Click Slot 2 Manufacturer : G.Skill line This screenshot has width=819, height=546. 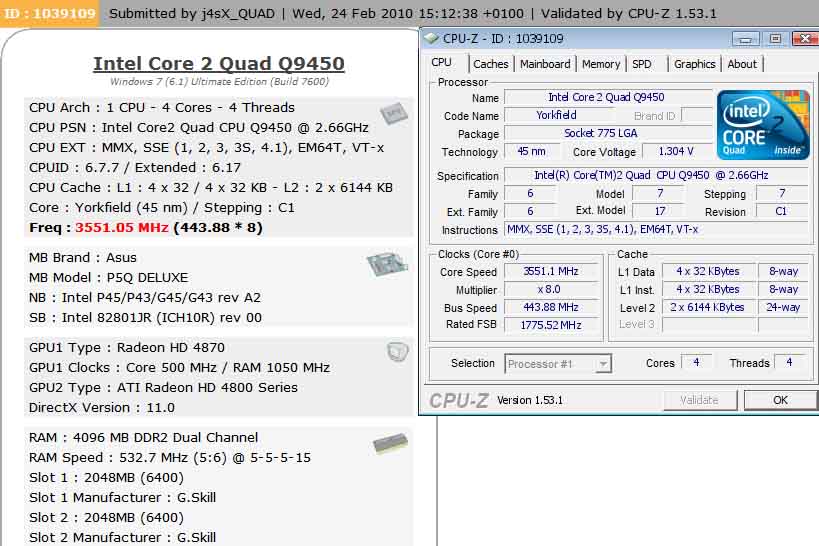coord(123,537)
